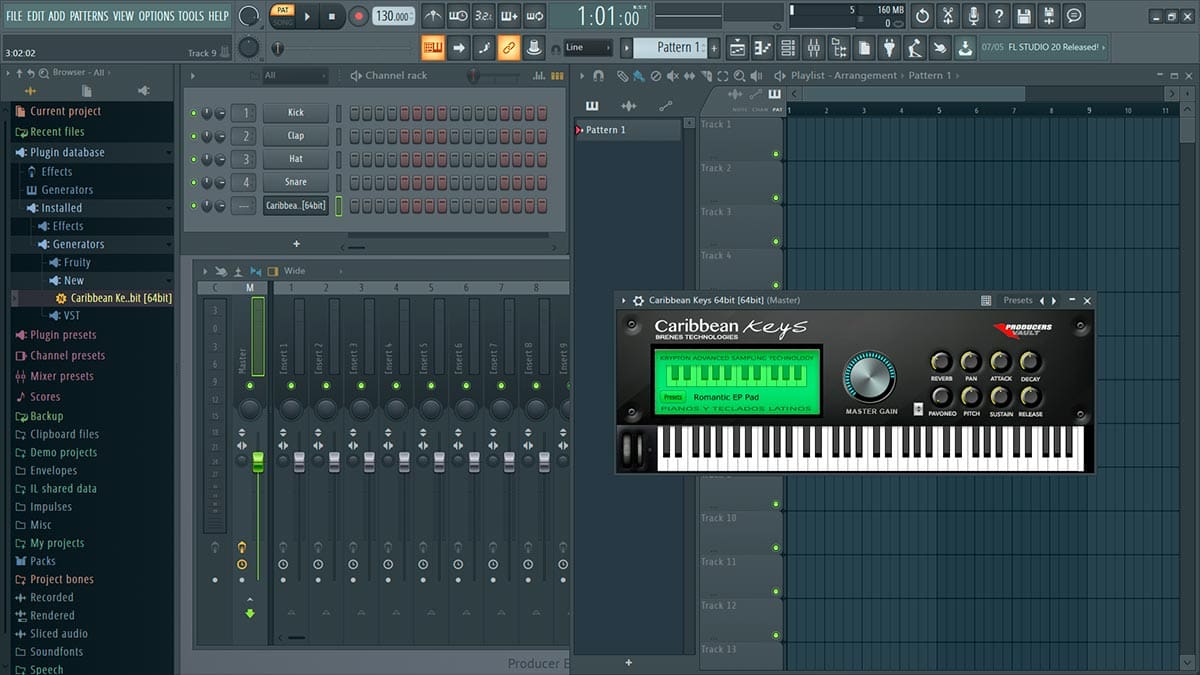Screen dimensions: 1200x675
Task: Enable loop recording in the top toolbar
Action: tap(535, 16)
